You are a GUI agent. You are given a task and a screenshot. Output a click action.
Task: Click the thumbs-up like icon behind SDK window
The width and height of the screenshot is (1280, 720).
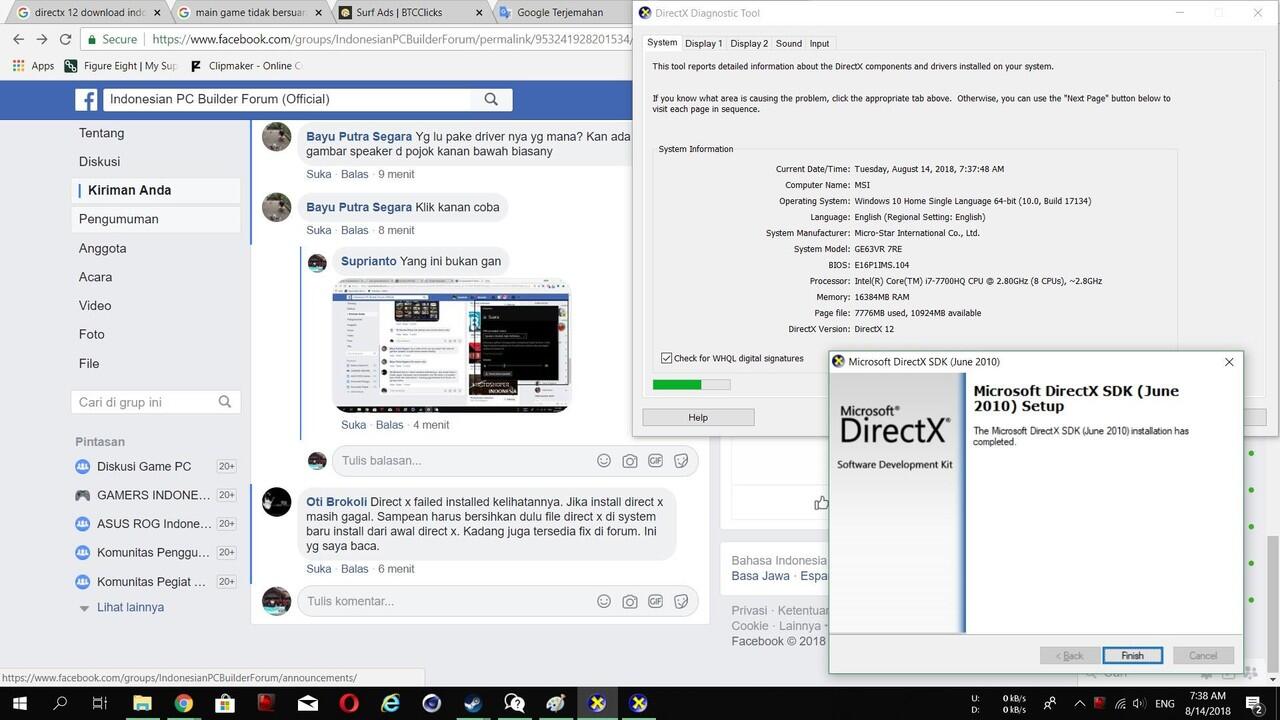821,503
